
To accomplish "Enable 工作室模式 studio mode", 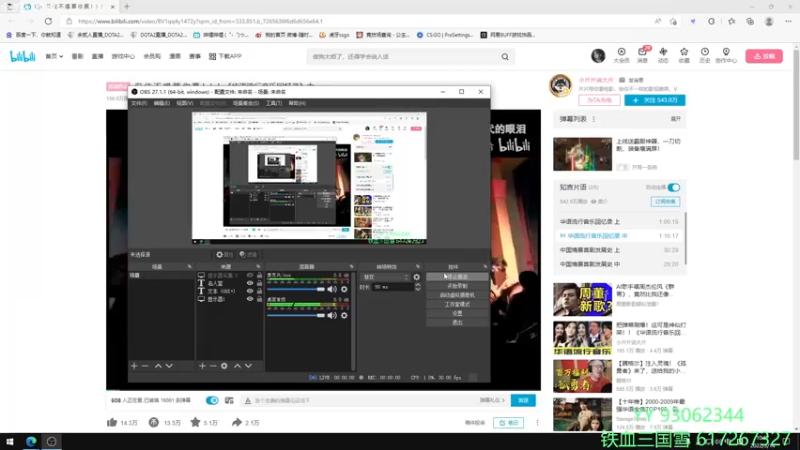I will coord(457,305).
